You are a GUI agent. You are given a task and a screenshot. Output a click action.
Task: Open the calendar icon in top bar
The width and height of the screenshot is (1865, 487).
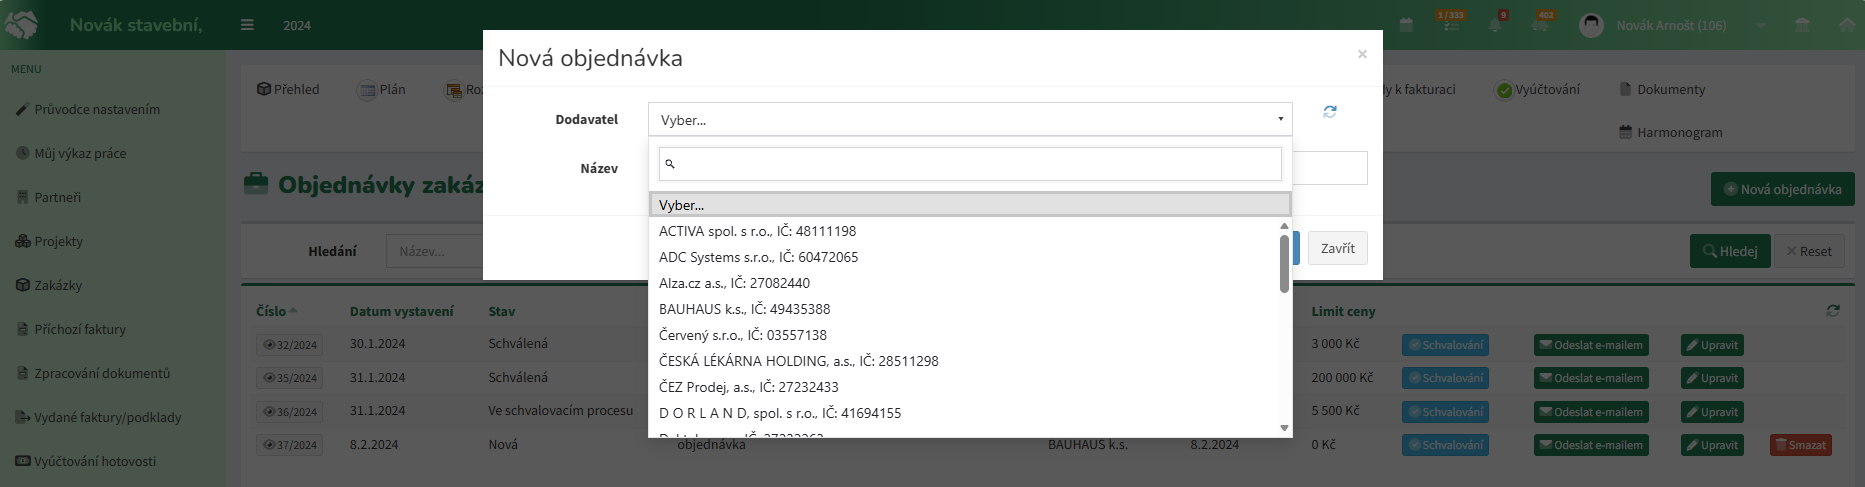(x=1406, y=25)
